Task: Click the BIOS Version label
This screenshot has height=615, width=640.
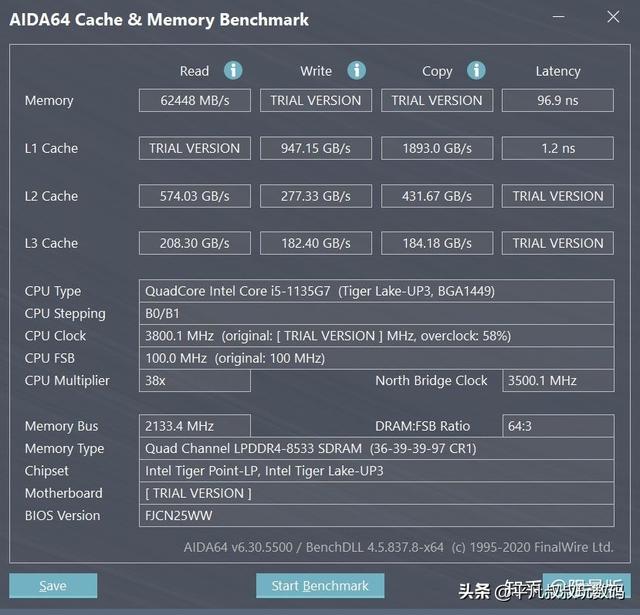Action: (62, 516)
